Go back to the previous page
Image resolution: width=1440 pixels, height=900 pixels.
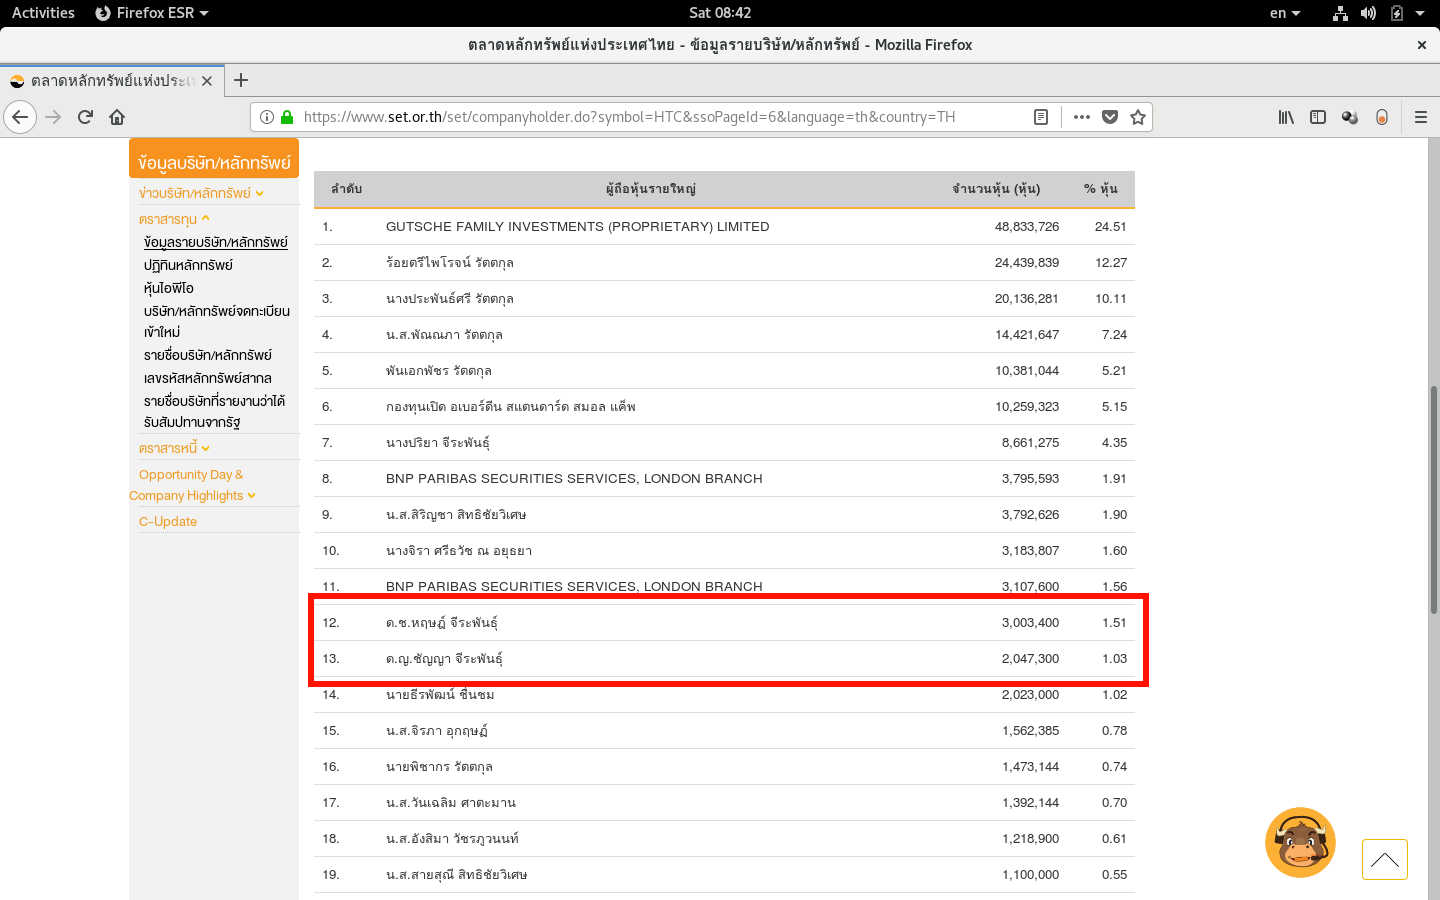coord(20,117)
